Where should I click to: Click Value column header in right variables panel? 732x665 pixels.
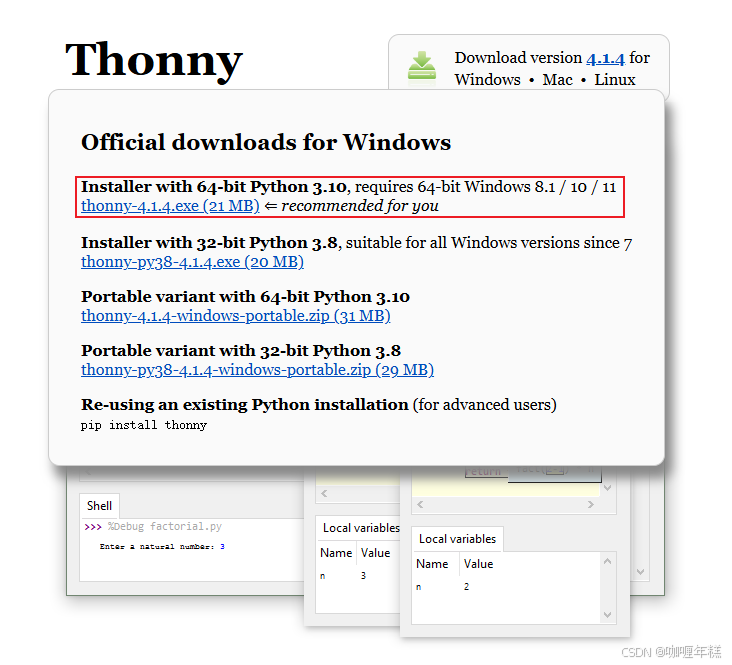pos(478,564)
